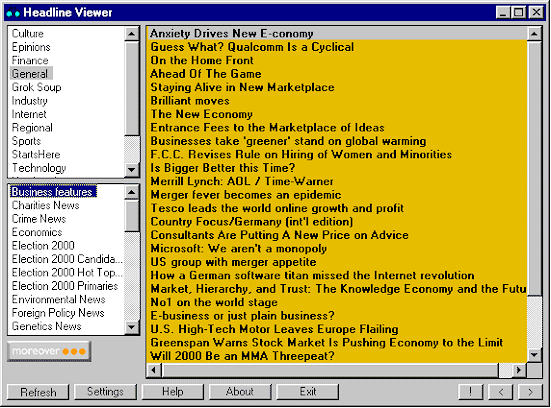Click the up arrow of the category list scrollbar
Image resolution: width=551 pixels, height=408 pixels.
[131, 34]
